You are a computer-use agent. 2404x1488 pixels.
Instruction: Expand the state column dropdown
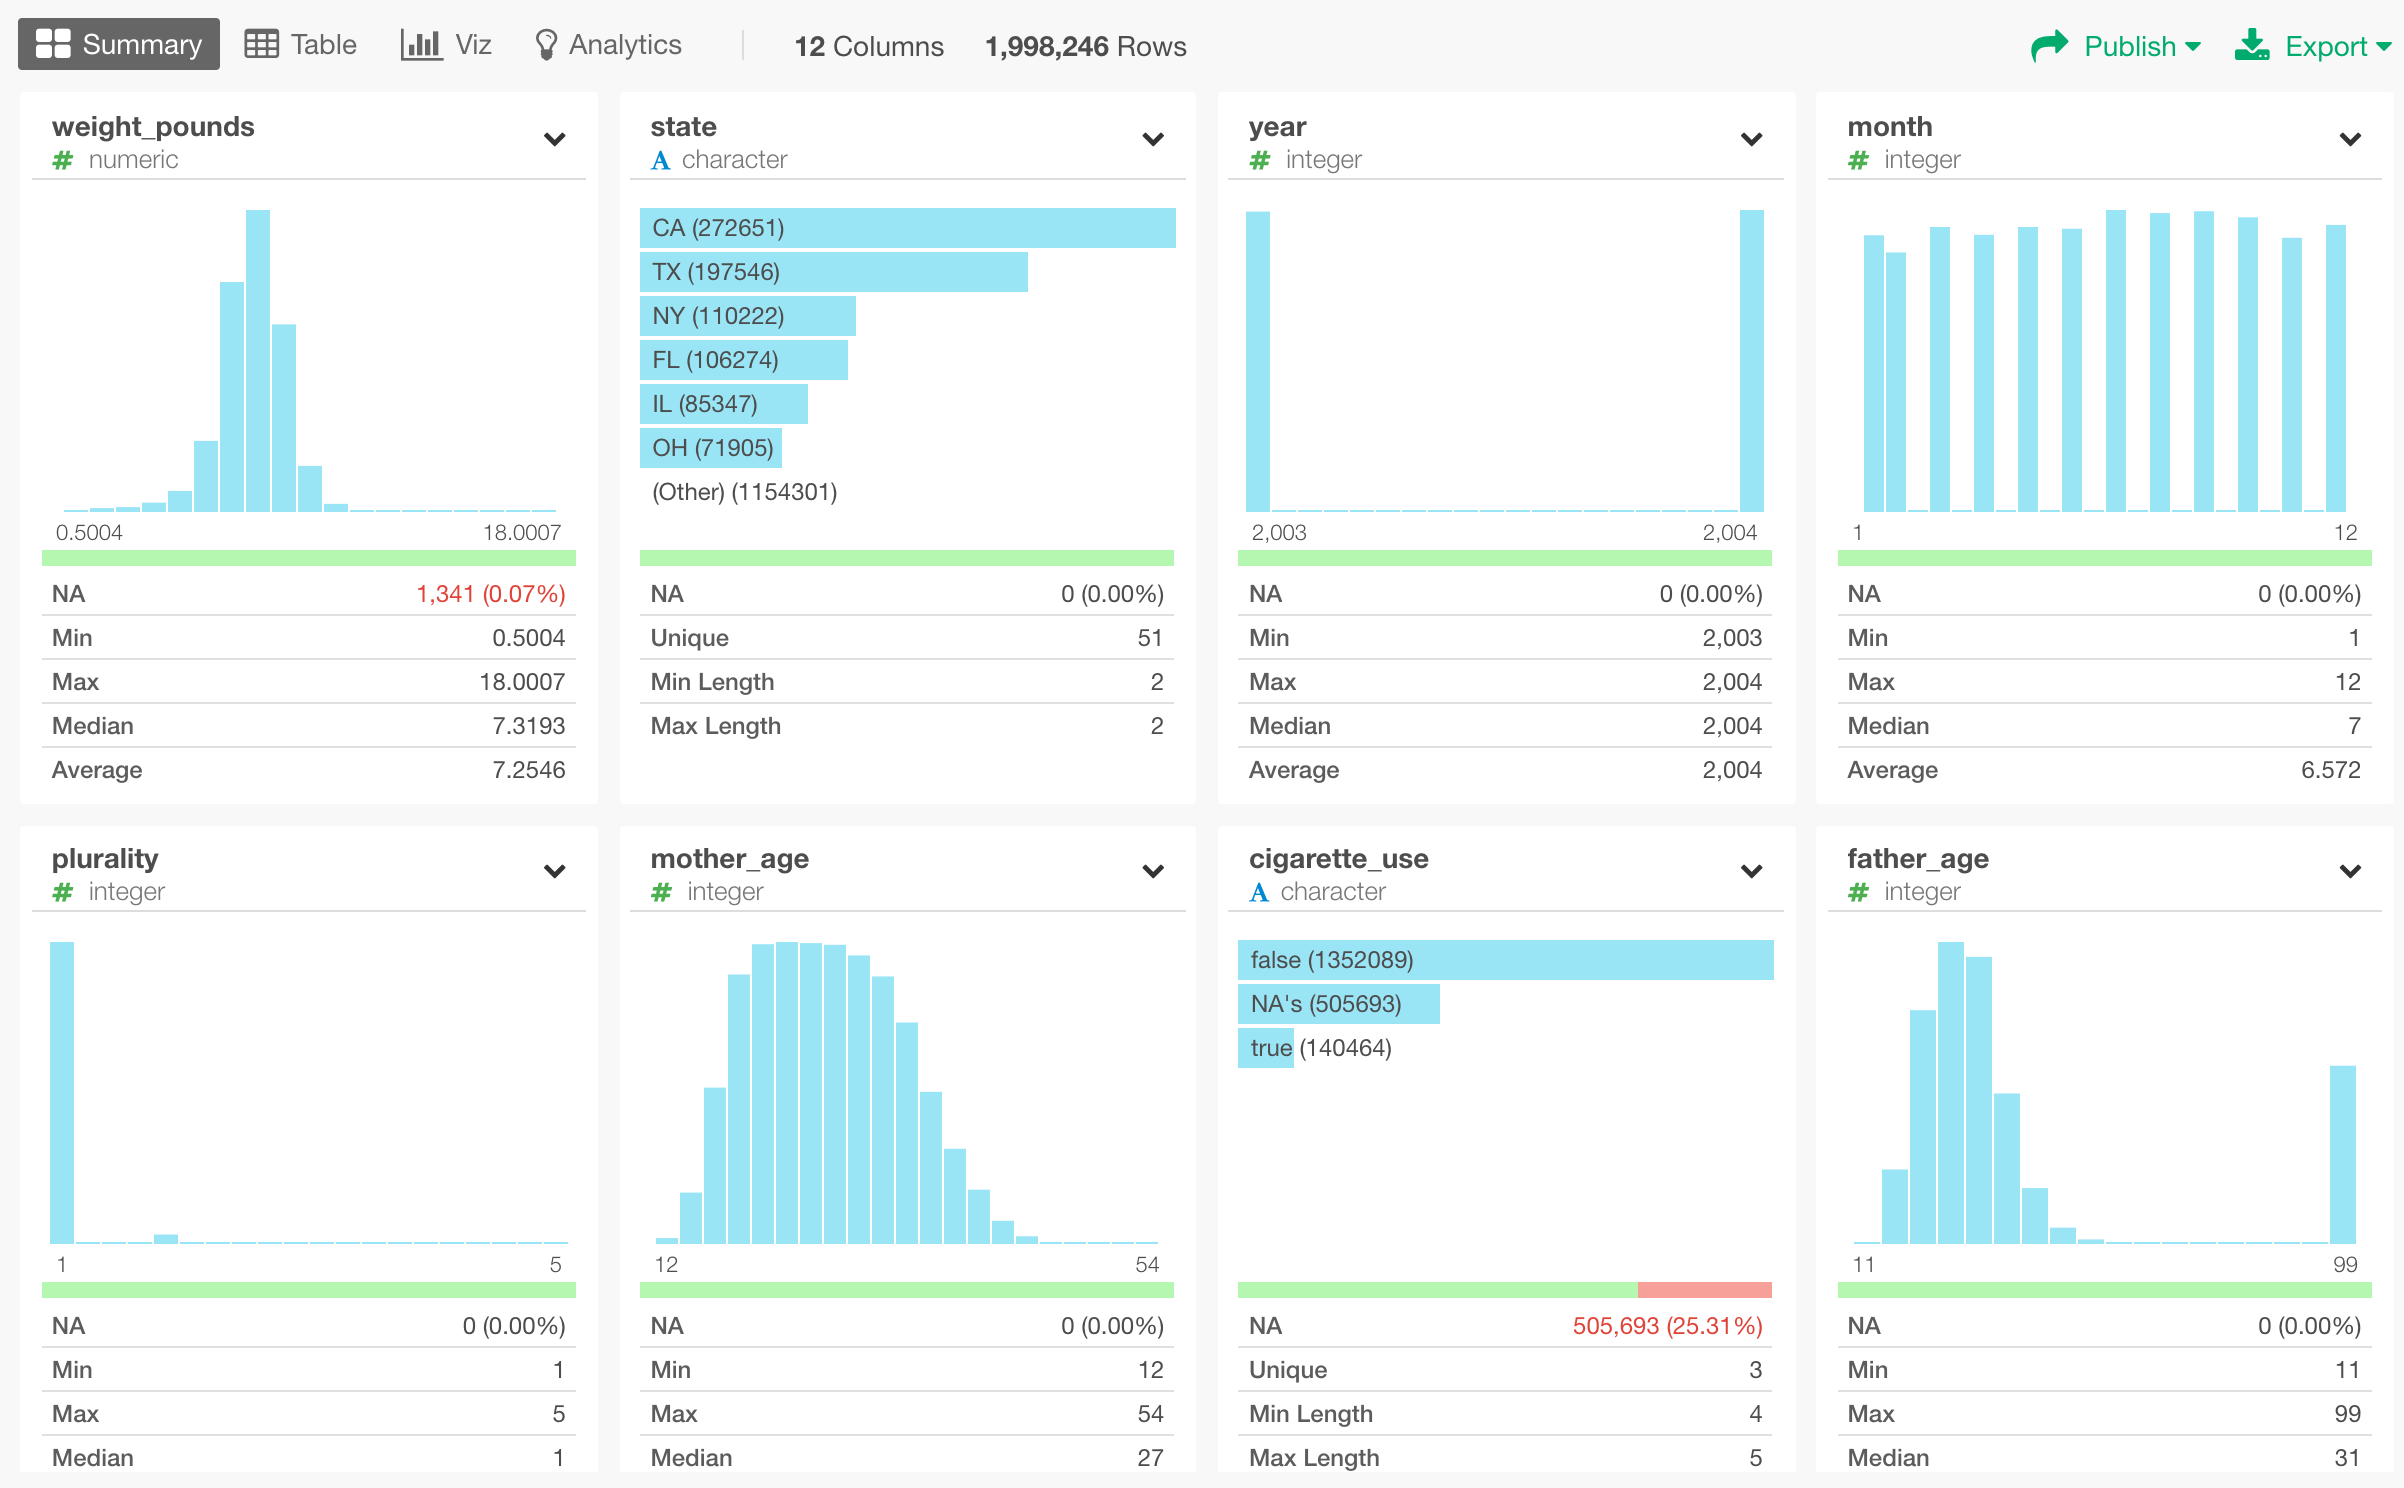[1153, 139]
